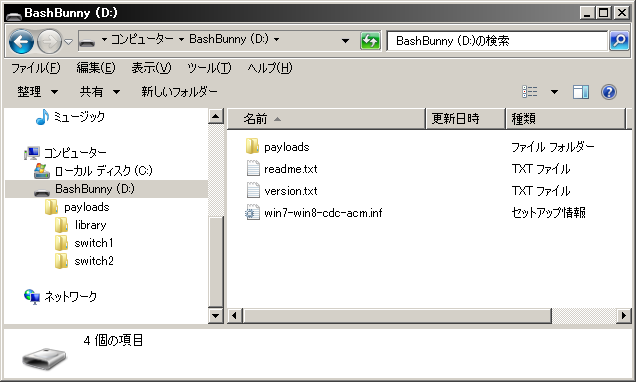The width and height of the screenshot is (636, 382).
Task: Click the version.txt document icon
Action: point(253,190)
